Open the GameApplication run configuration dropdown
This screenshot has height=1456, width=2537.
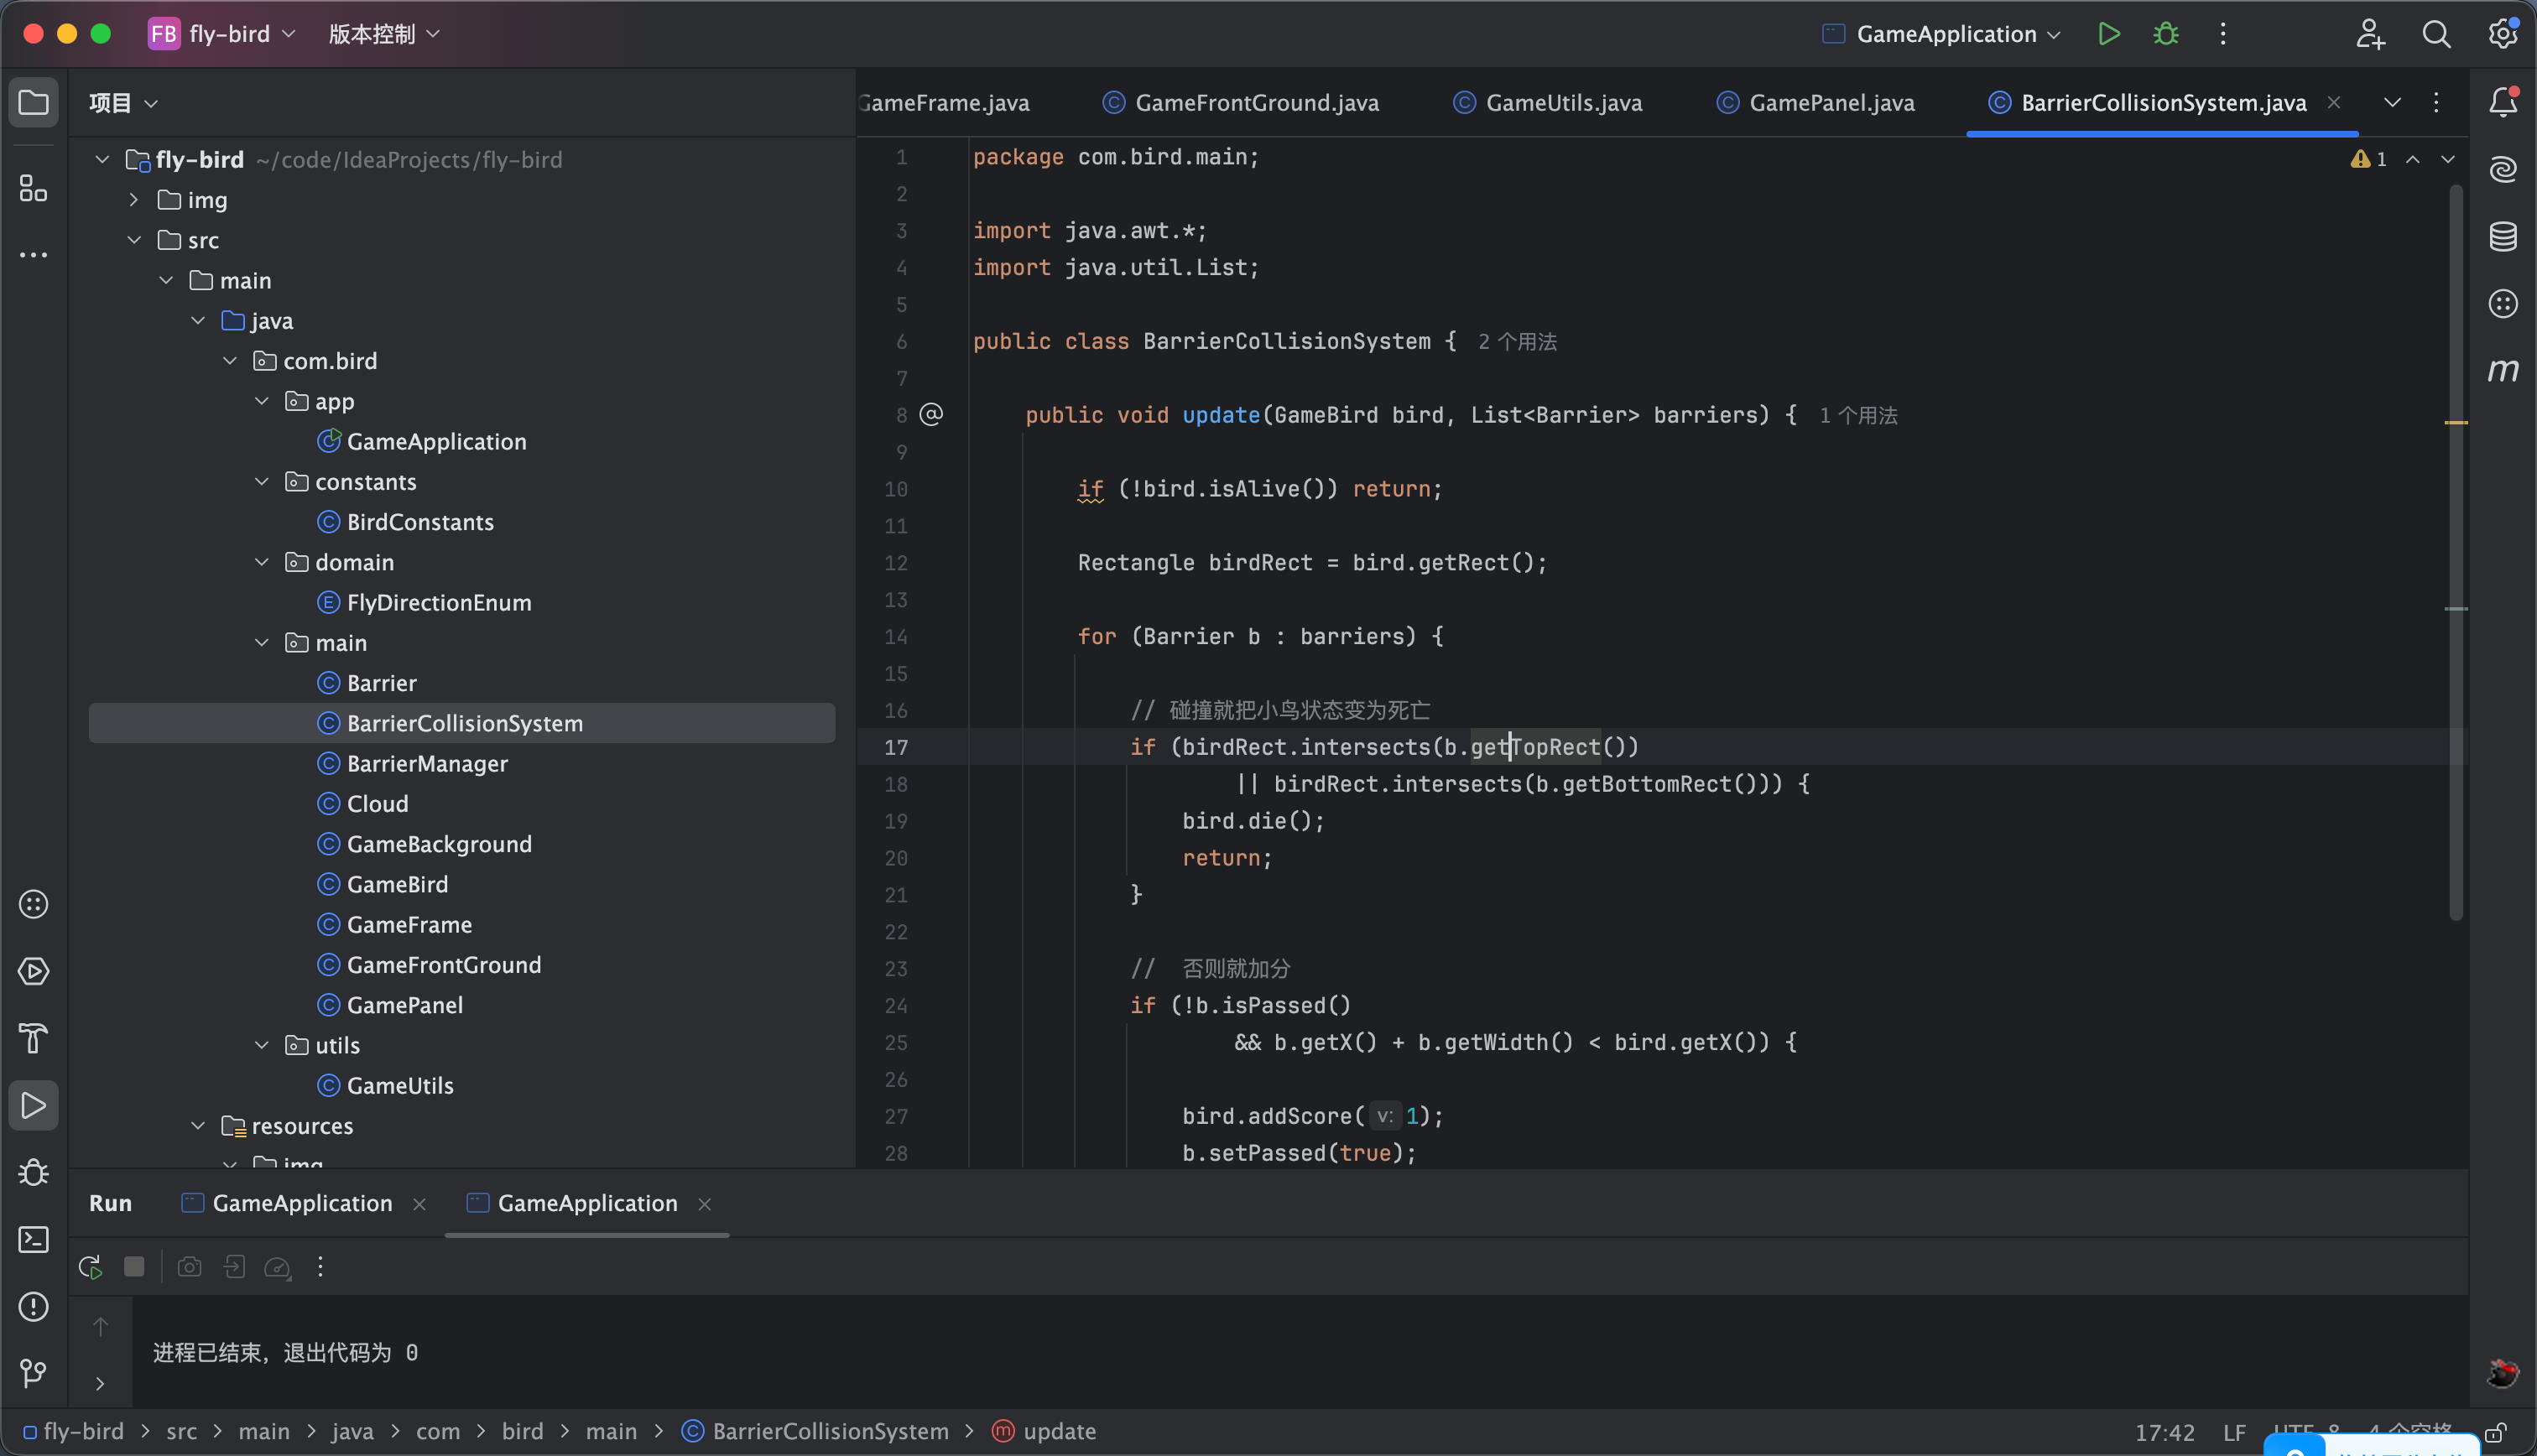[x=1941, y=34]
